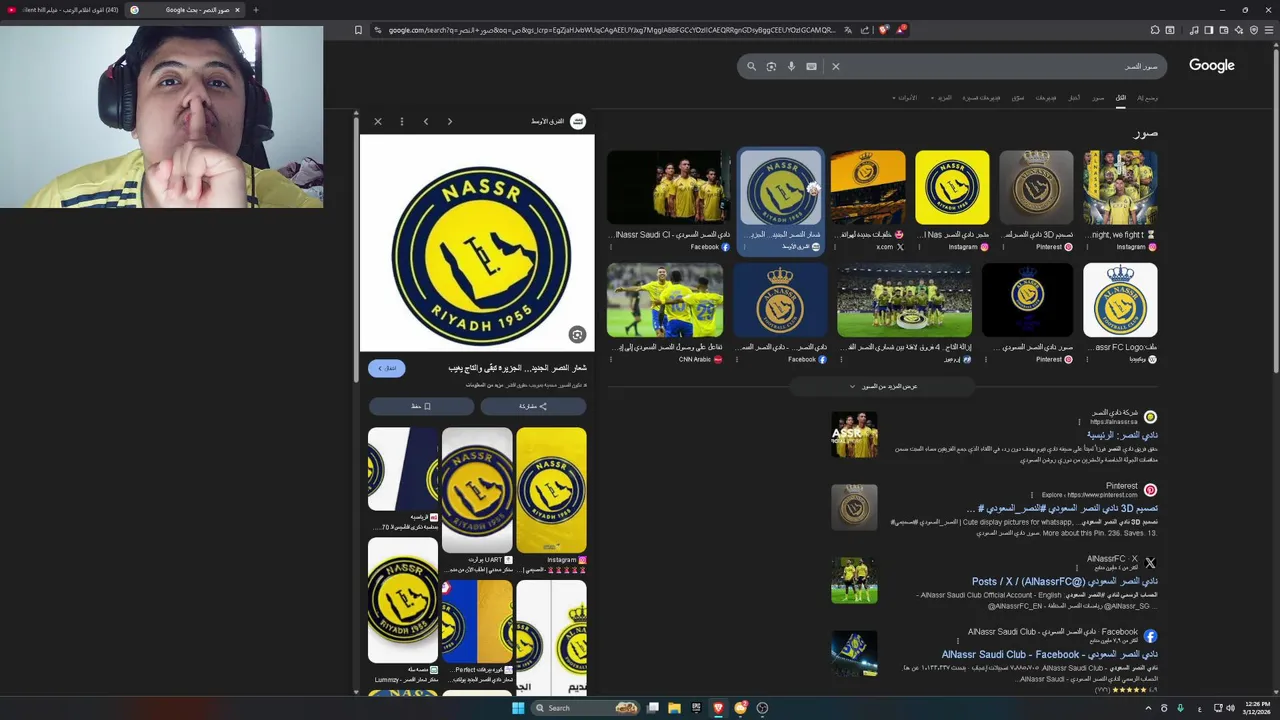
Task: Click the share icon in address bar
Action: 865,30
